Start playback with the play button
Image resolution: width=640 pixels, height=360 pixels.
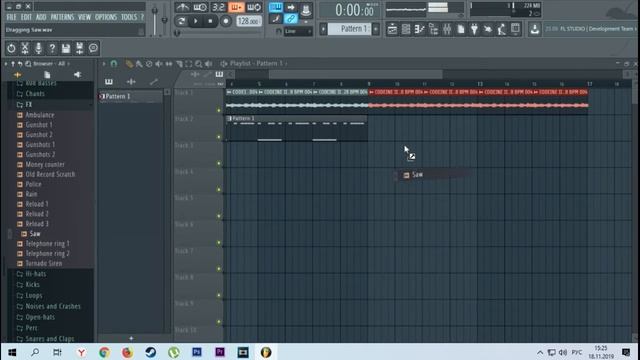(x=196, y=21)
